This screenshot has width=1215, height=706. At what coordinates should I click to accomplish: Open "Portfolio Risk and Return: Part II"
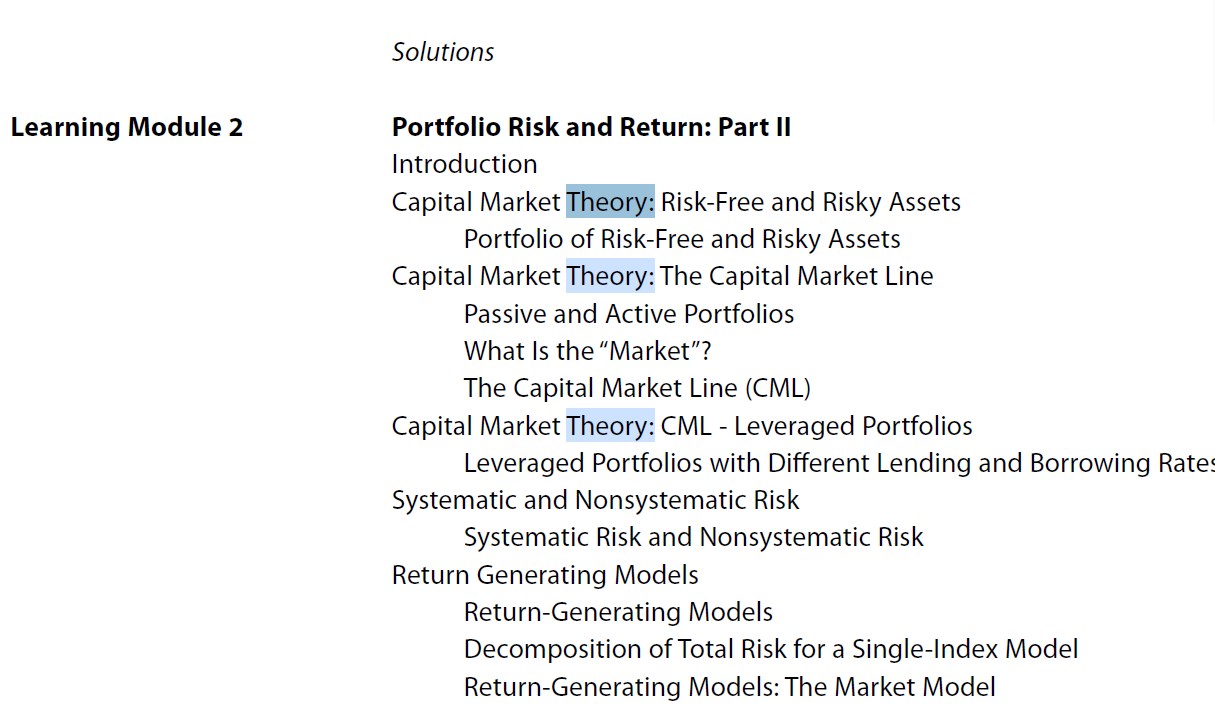pyautogui.click(x=591, y=127)
